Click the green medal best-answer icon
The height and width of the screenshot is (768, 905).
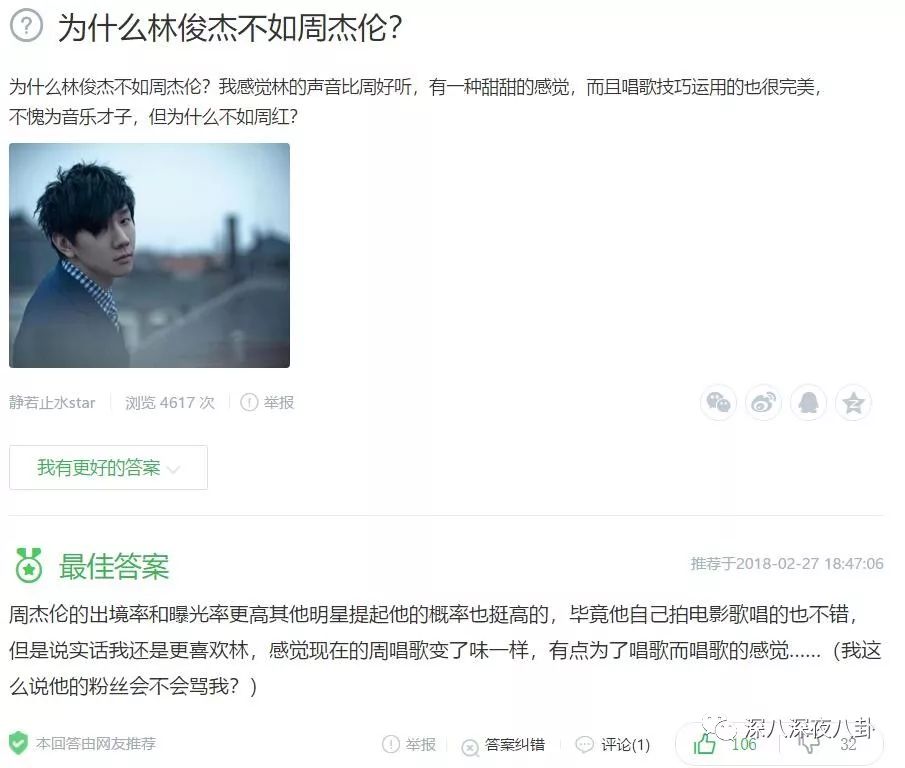point(29,565)
